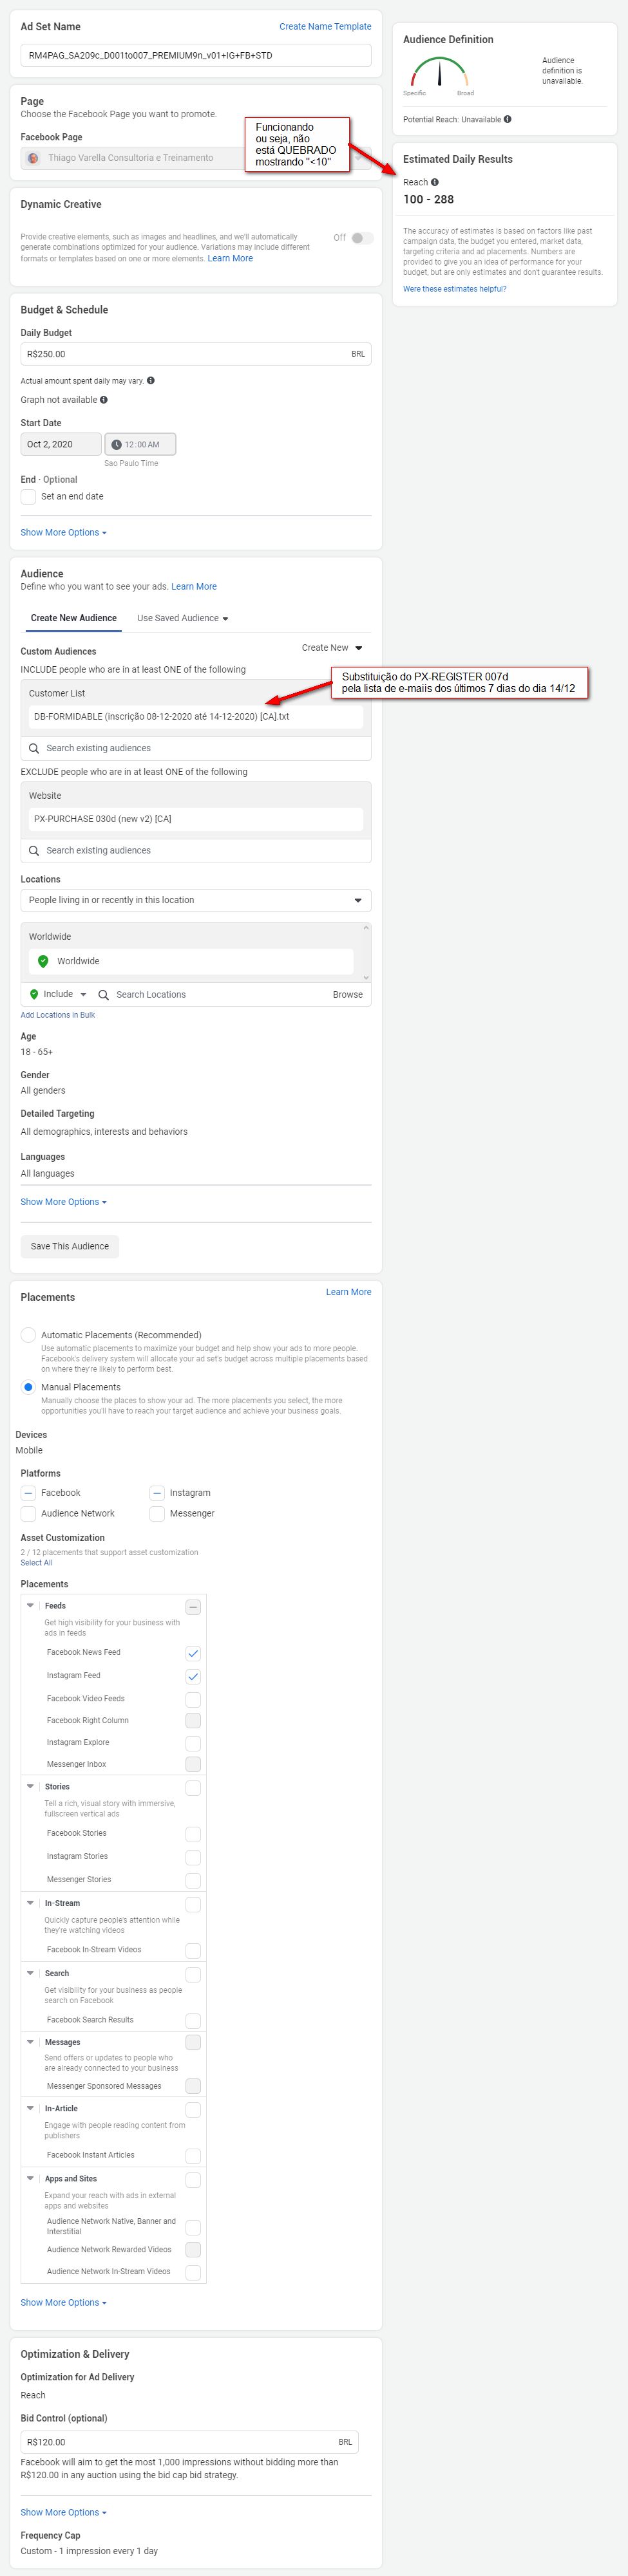Click the Potential Reach info icon

(508, 119)
